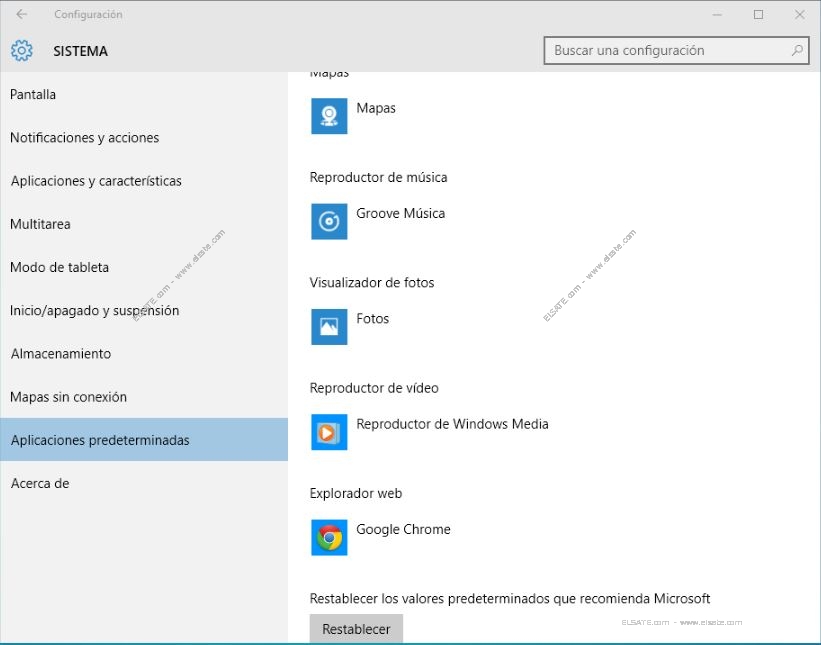Select Aplicaciones y características
The image size is (821, 645).
click(x=144, y=181)
